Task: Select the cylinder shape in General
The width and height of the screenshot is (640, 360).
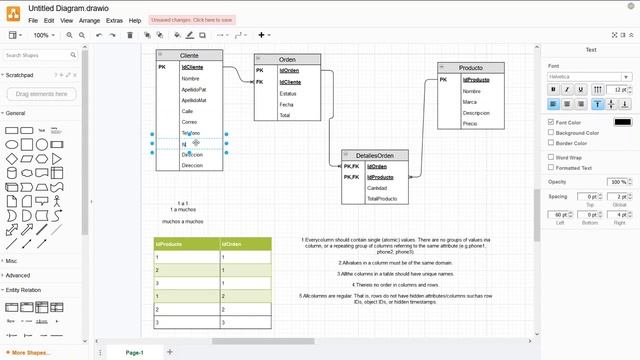Action: pyautogui.click(x=12, y=173)
